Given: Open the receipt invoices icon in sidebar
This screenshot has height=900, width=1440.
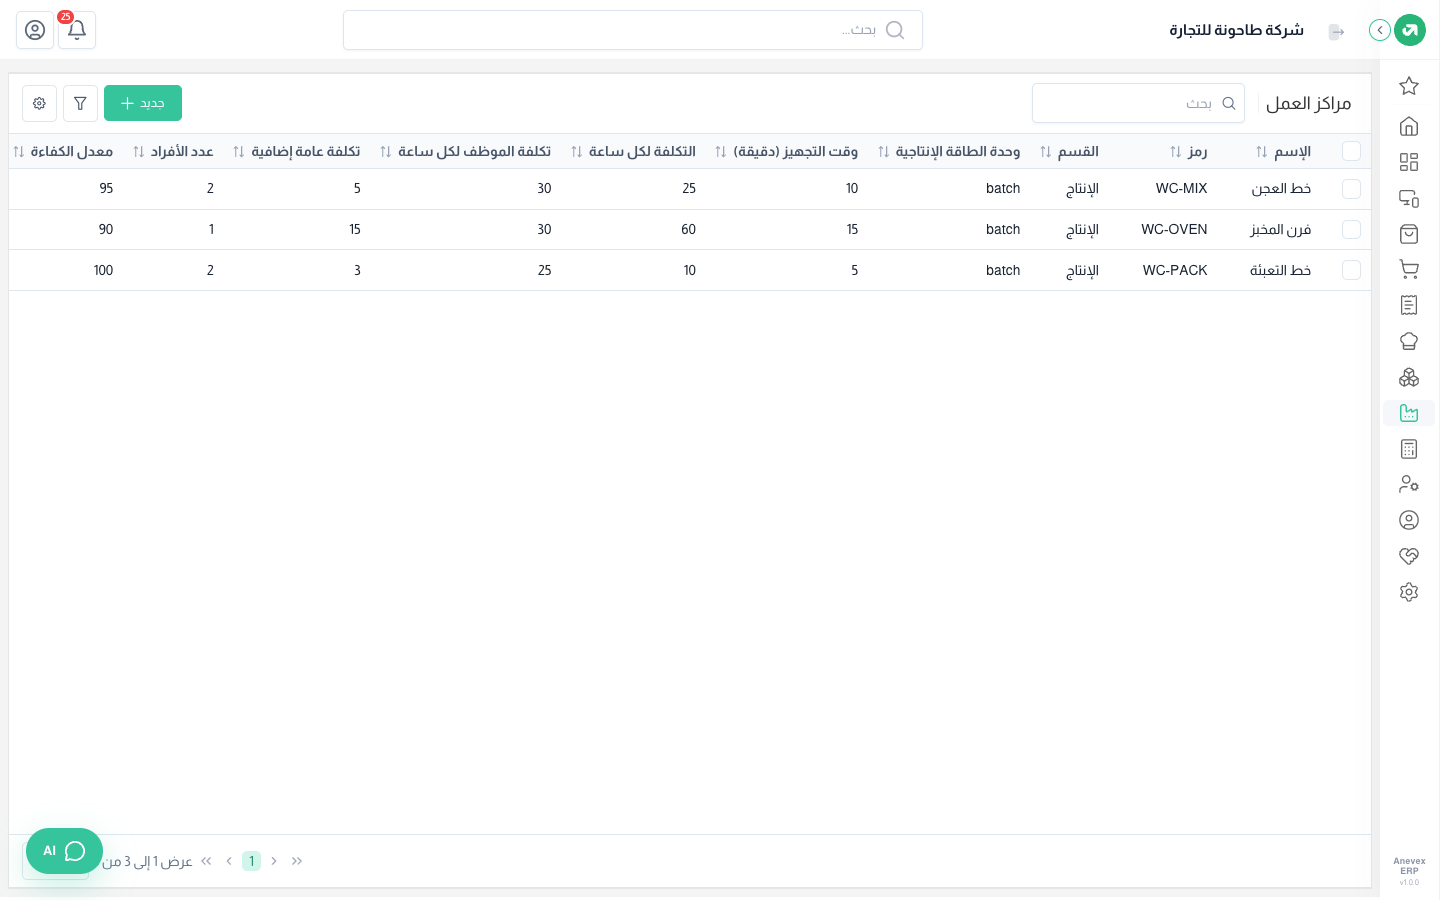Looking at the screenshot, I should [x=1409, y=305].
